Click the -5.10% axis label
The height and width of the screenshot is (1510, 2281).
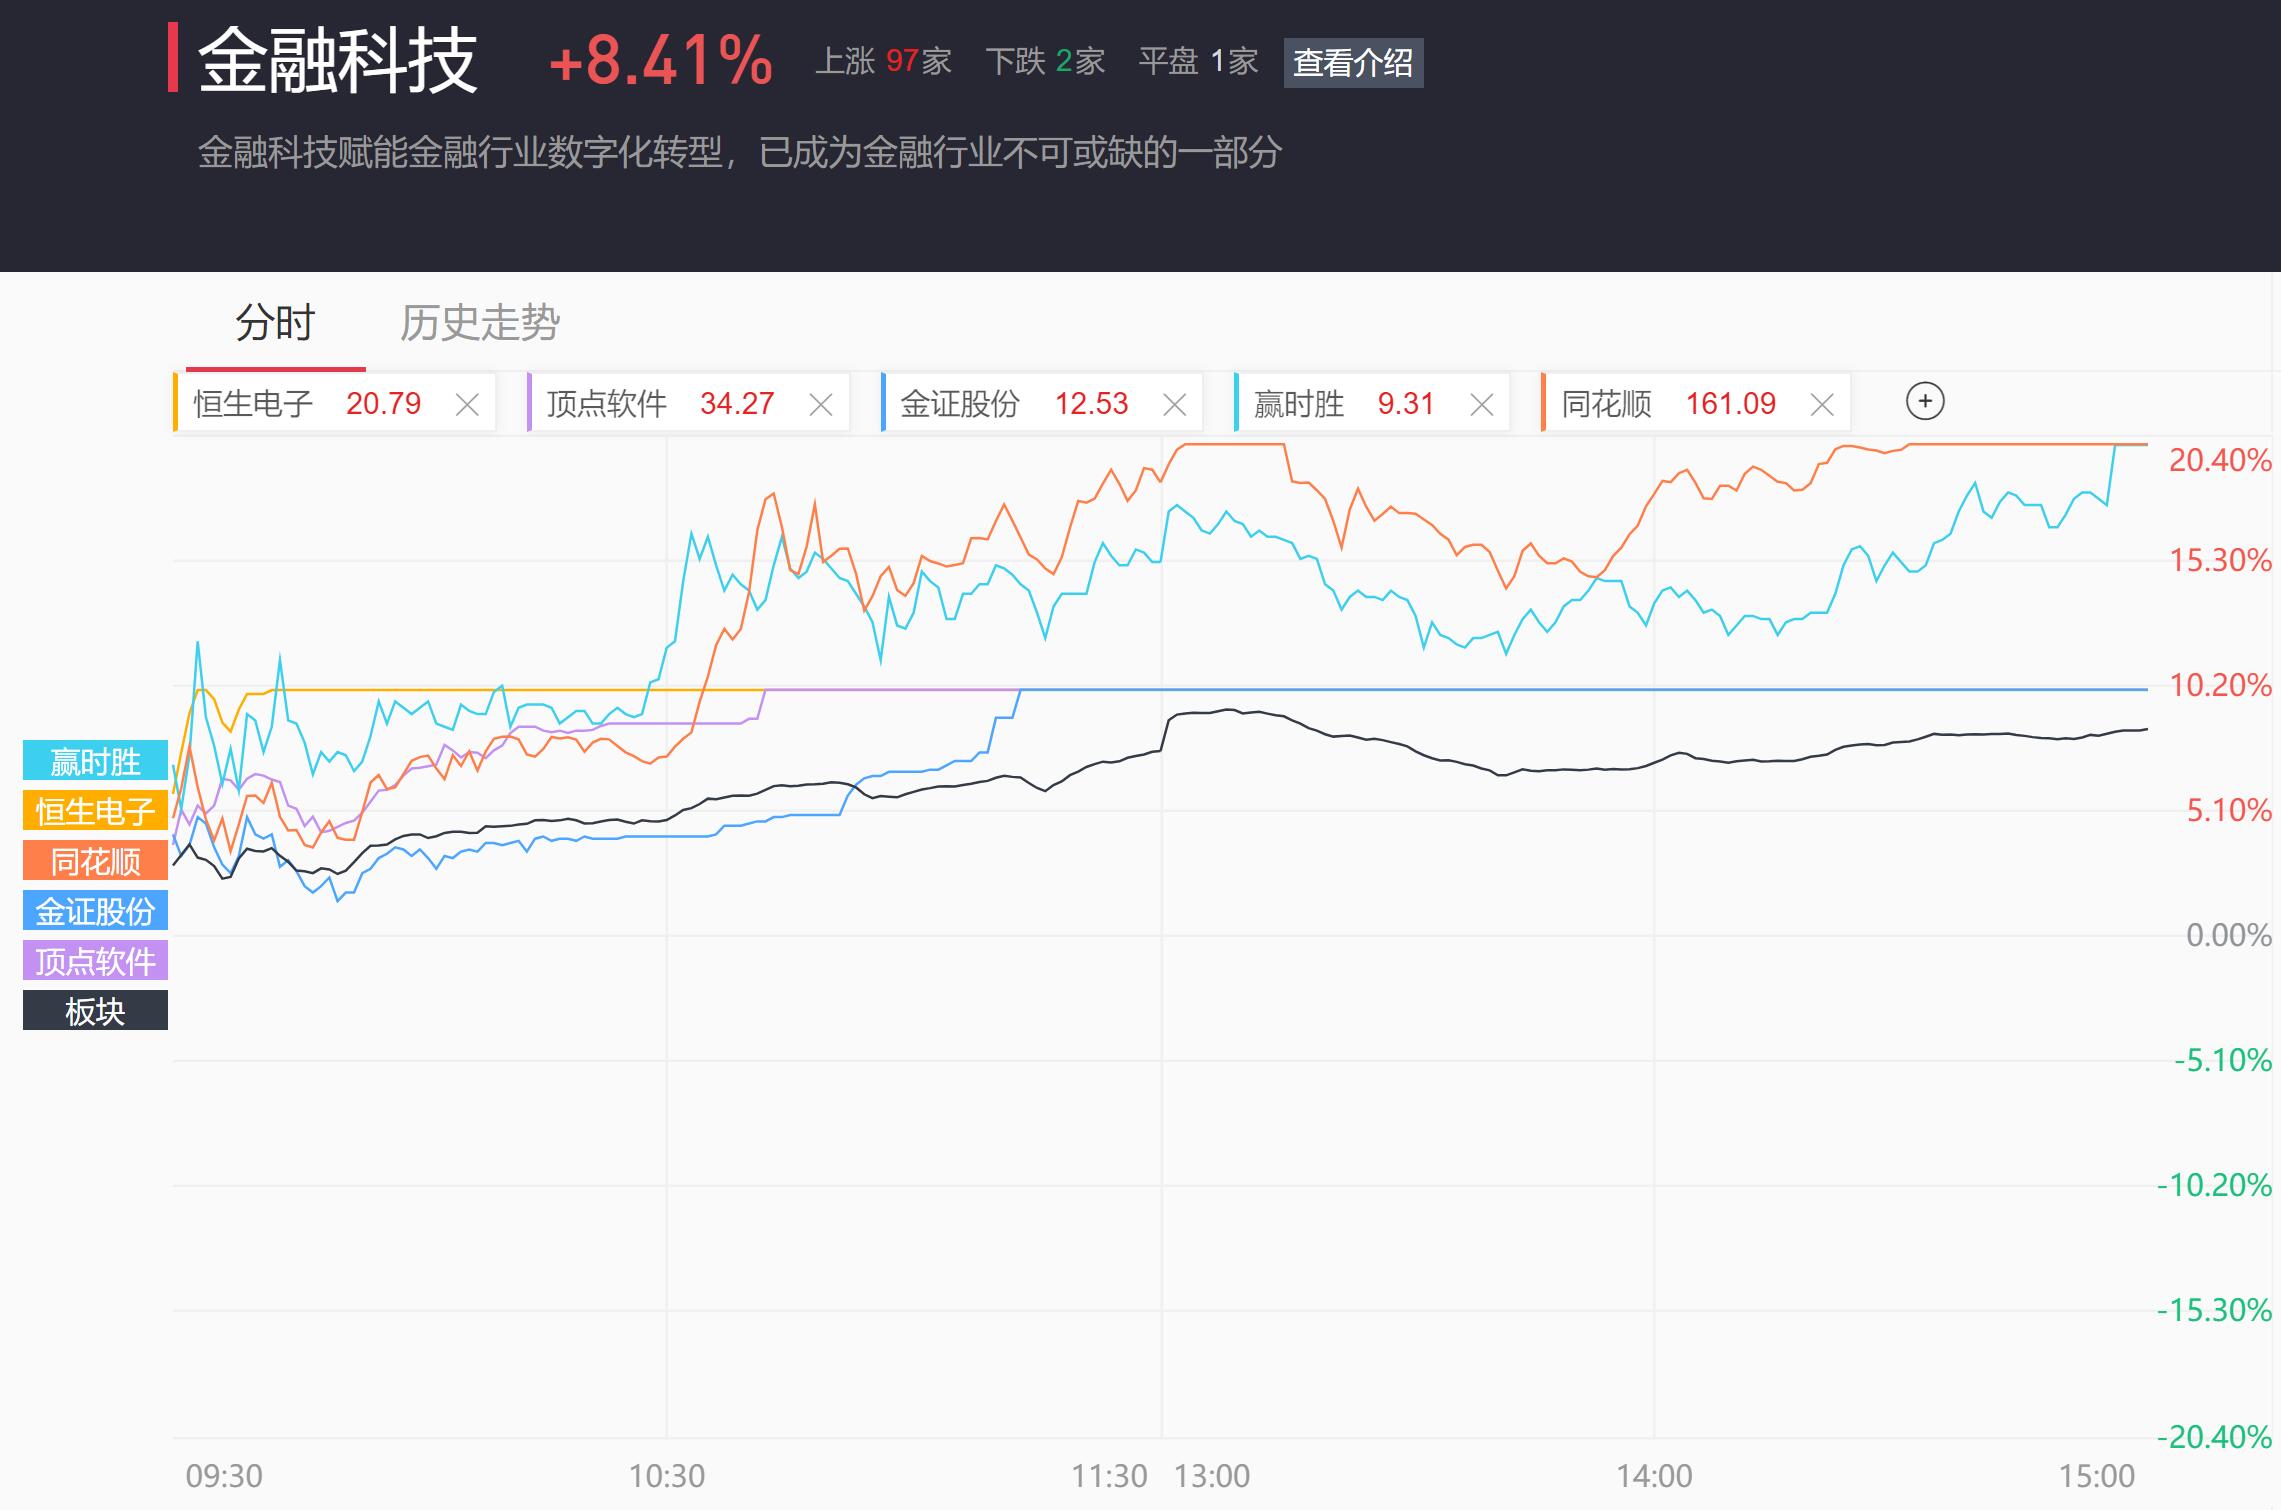coord(2223,1060)
